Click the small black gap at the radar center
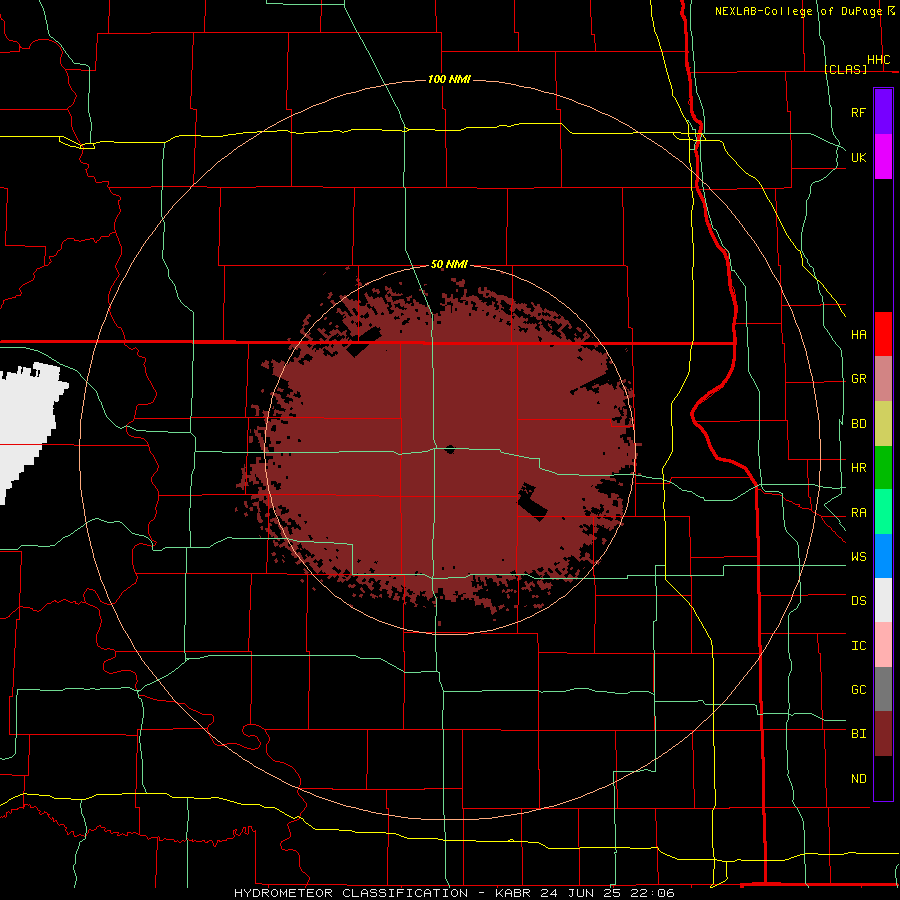The height and width of the screenshot is (900, 900). pyautogui.click(x=449, y=449)
